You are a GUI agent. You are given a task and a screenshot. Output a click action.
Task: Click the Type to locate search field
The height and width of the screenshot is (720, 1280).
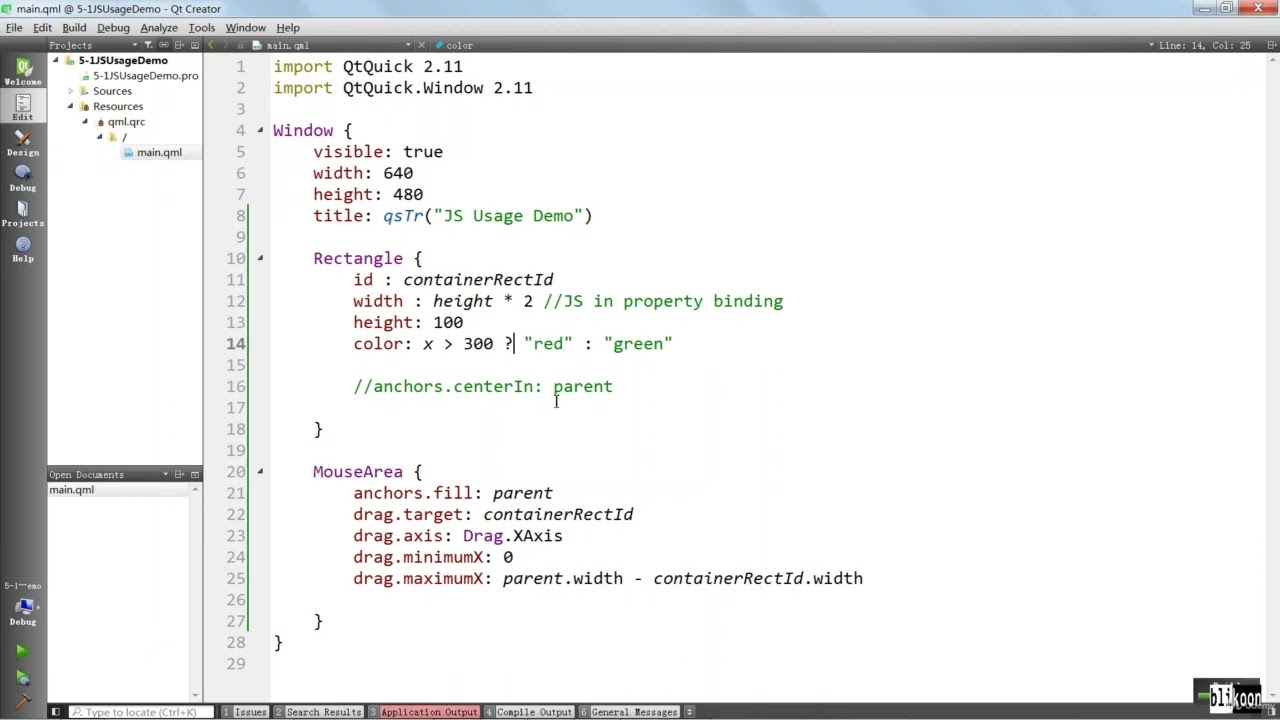click(141, 712)
